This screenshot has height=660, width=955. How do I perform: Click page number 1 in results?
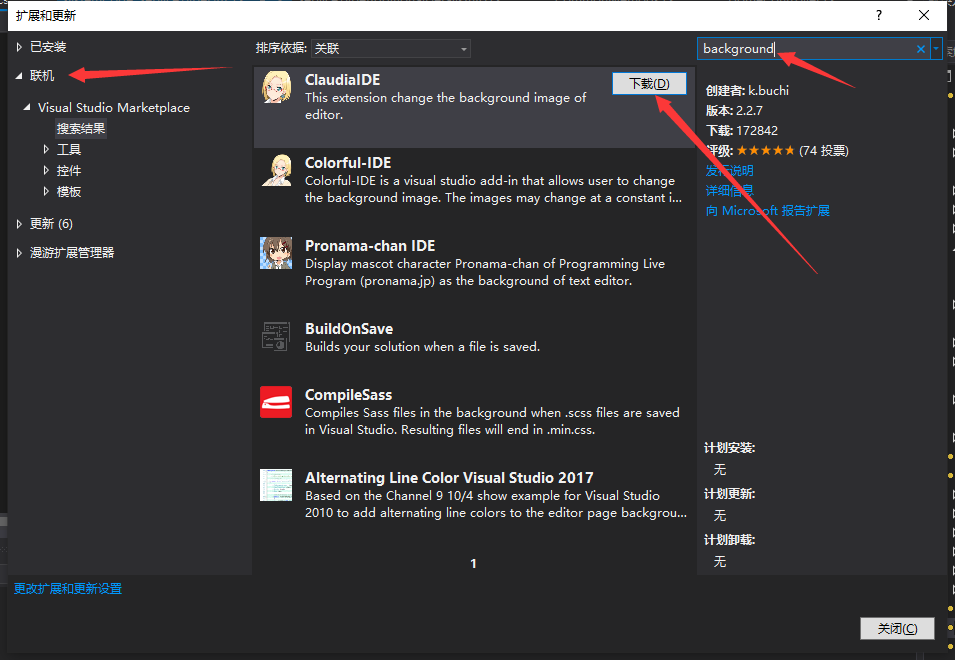tap(473, 564)
